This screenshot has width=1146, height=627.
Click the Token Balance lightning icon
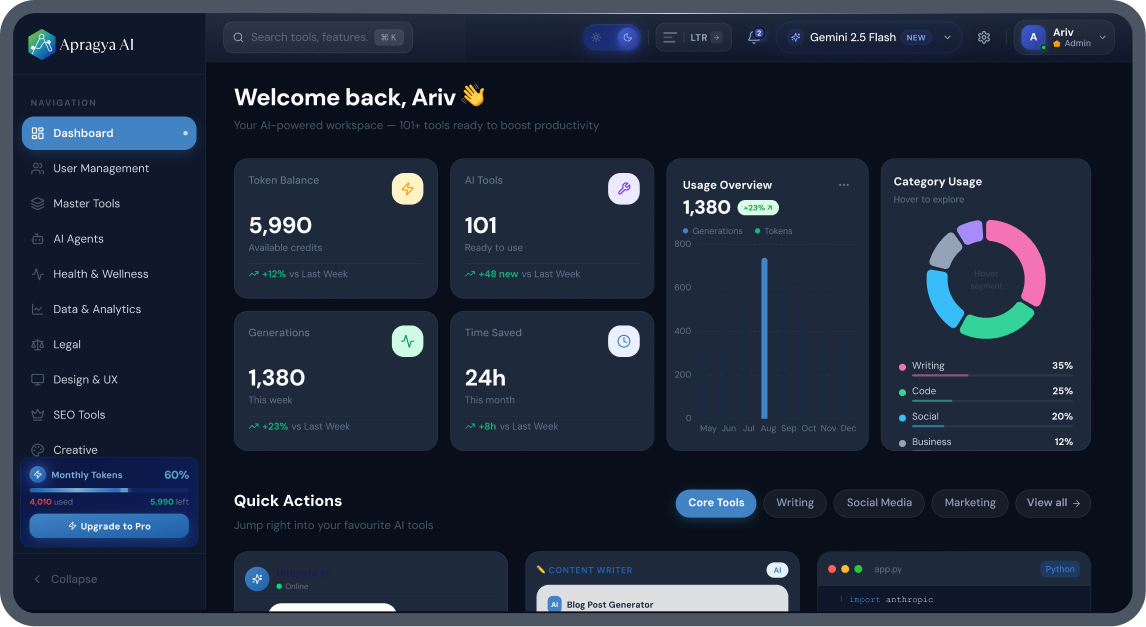407,189
